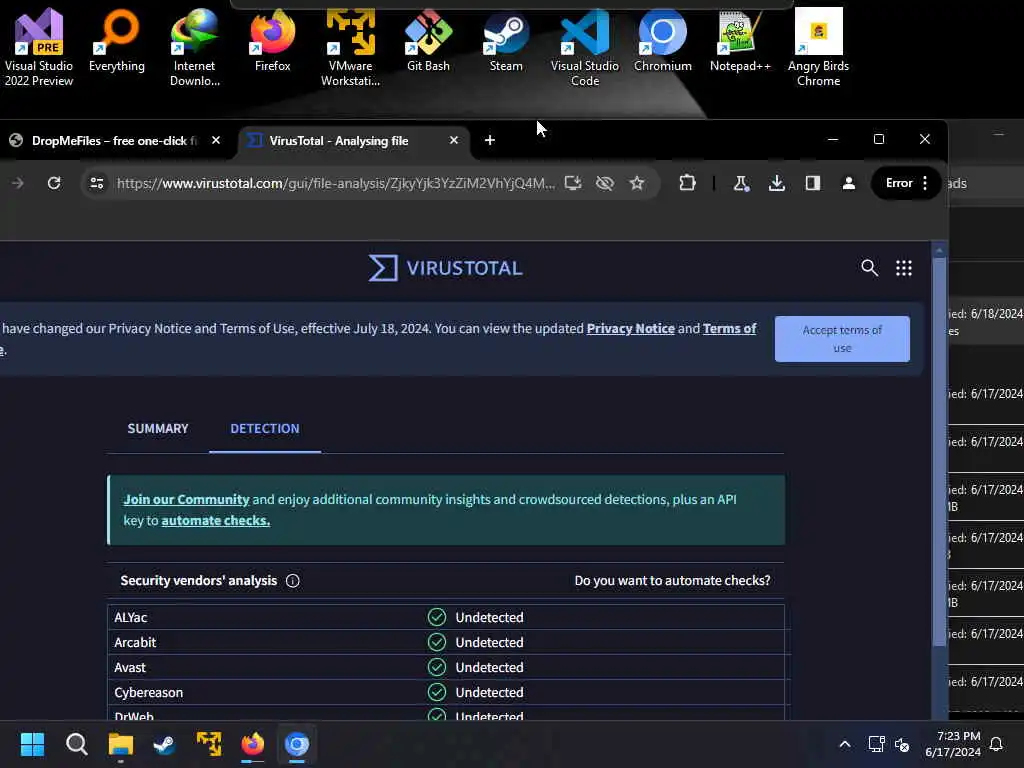Screen dimensions: 1024x768
Task: Open Visual Studio Code desktop shortcut
Action: click(584, 47)
